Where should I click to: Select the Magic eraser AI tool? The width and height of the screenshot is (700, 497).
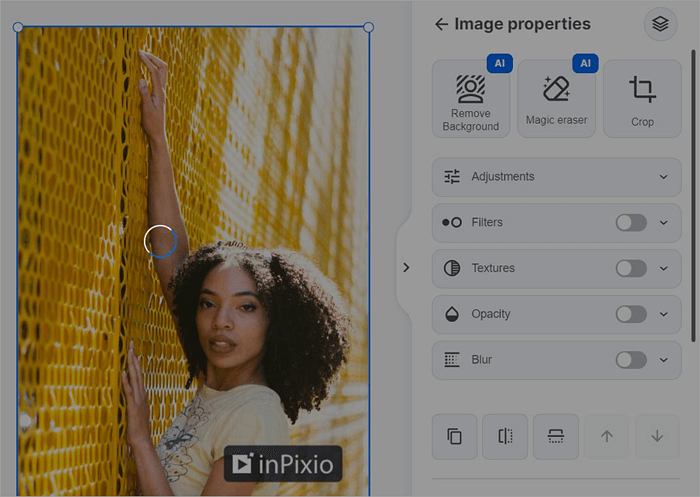click(x=556, y=99)
